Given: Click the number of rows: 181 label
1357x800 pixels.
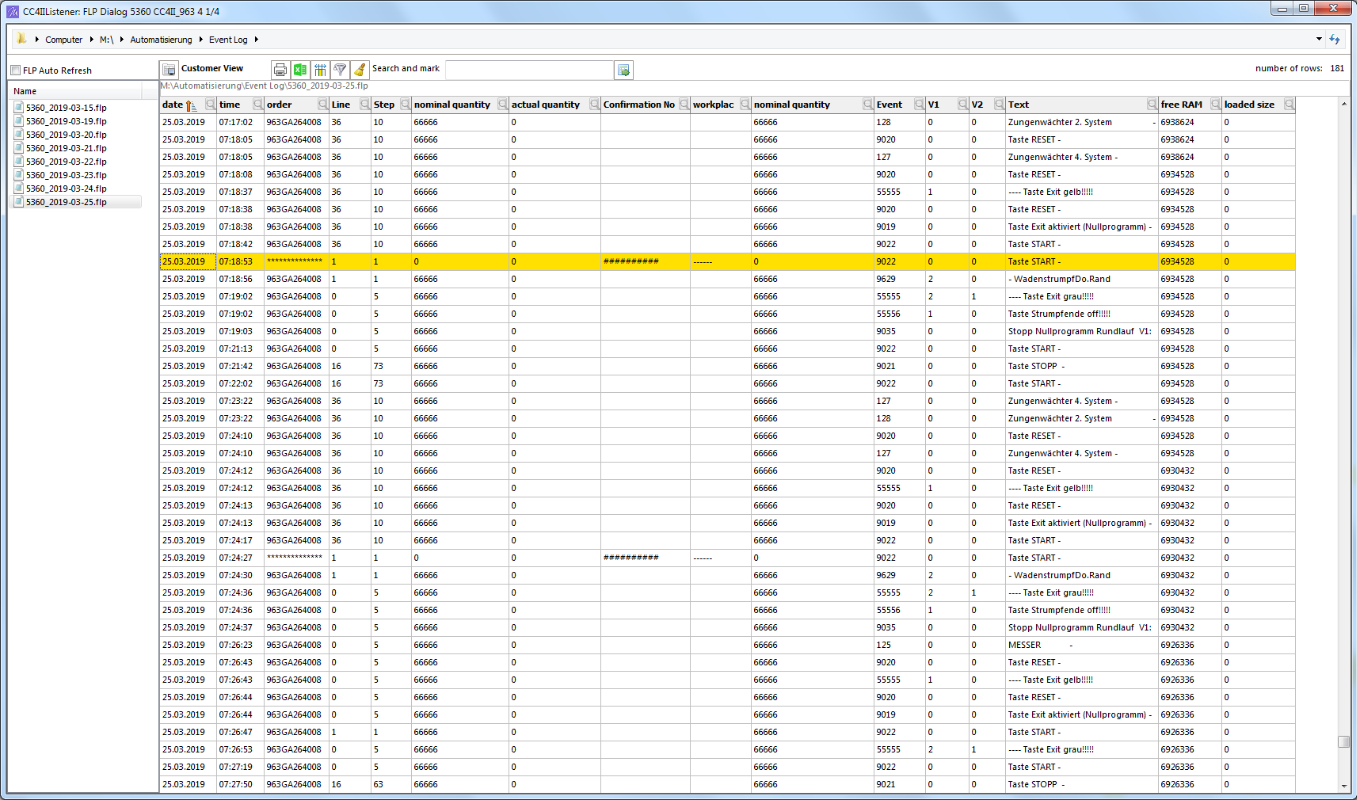Looking at the screenshot, I should click(x=1300, y=68).
